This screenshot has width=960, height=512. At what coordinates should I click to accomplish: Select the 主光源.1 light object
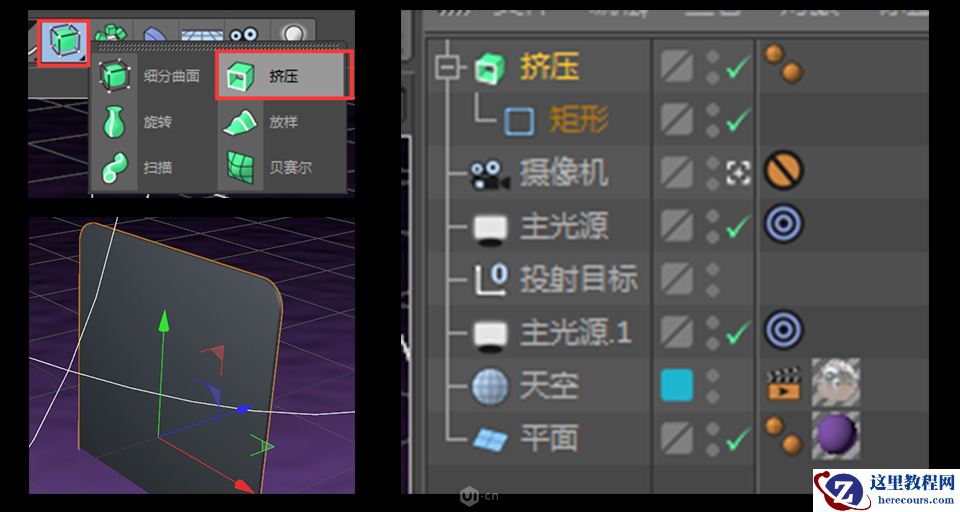[576, 332]
